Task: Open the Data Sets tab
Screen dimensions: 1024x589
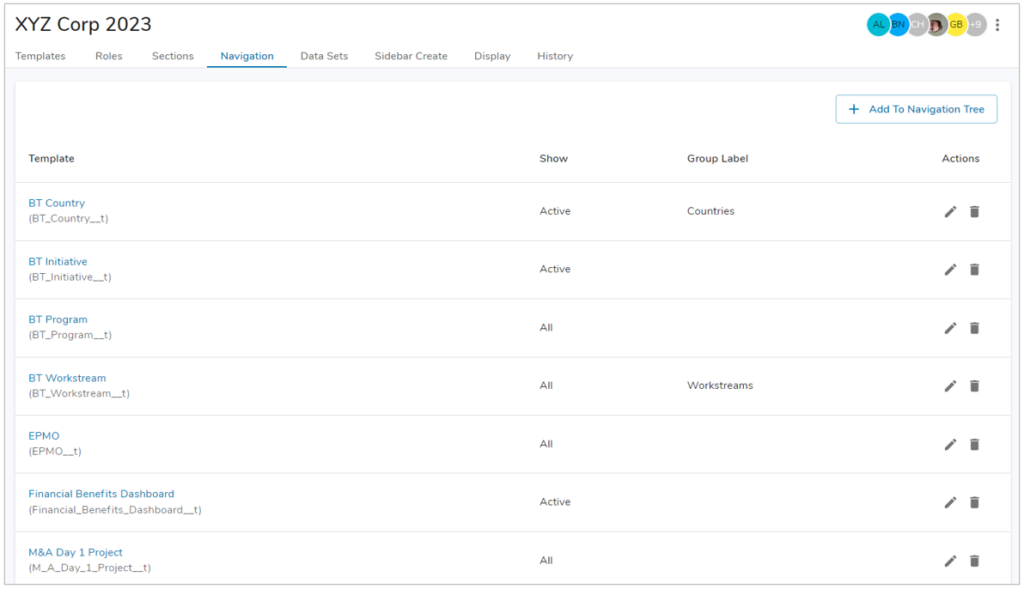Action: pyautogui.click(x=322, y=56)
